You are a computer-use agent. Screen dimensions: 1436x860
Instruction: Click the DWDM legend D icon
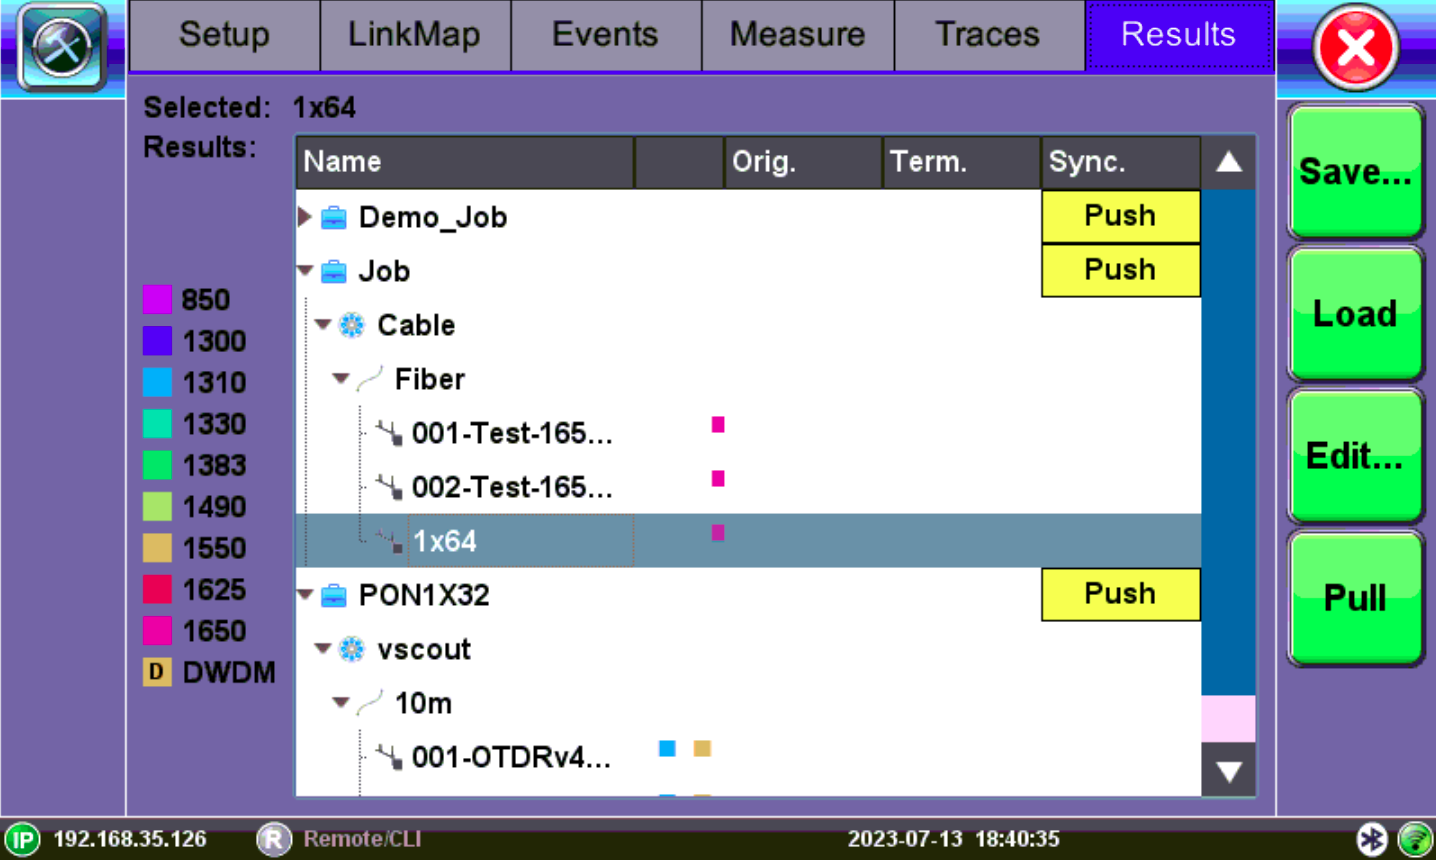157,672
